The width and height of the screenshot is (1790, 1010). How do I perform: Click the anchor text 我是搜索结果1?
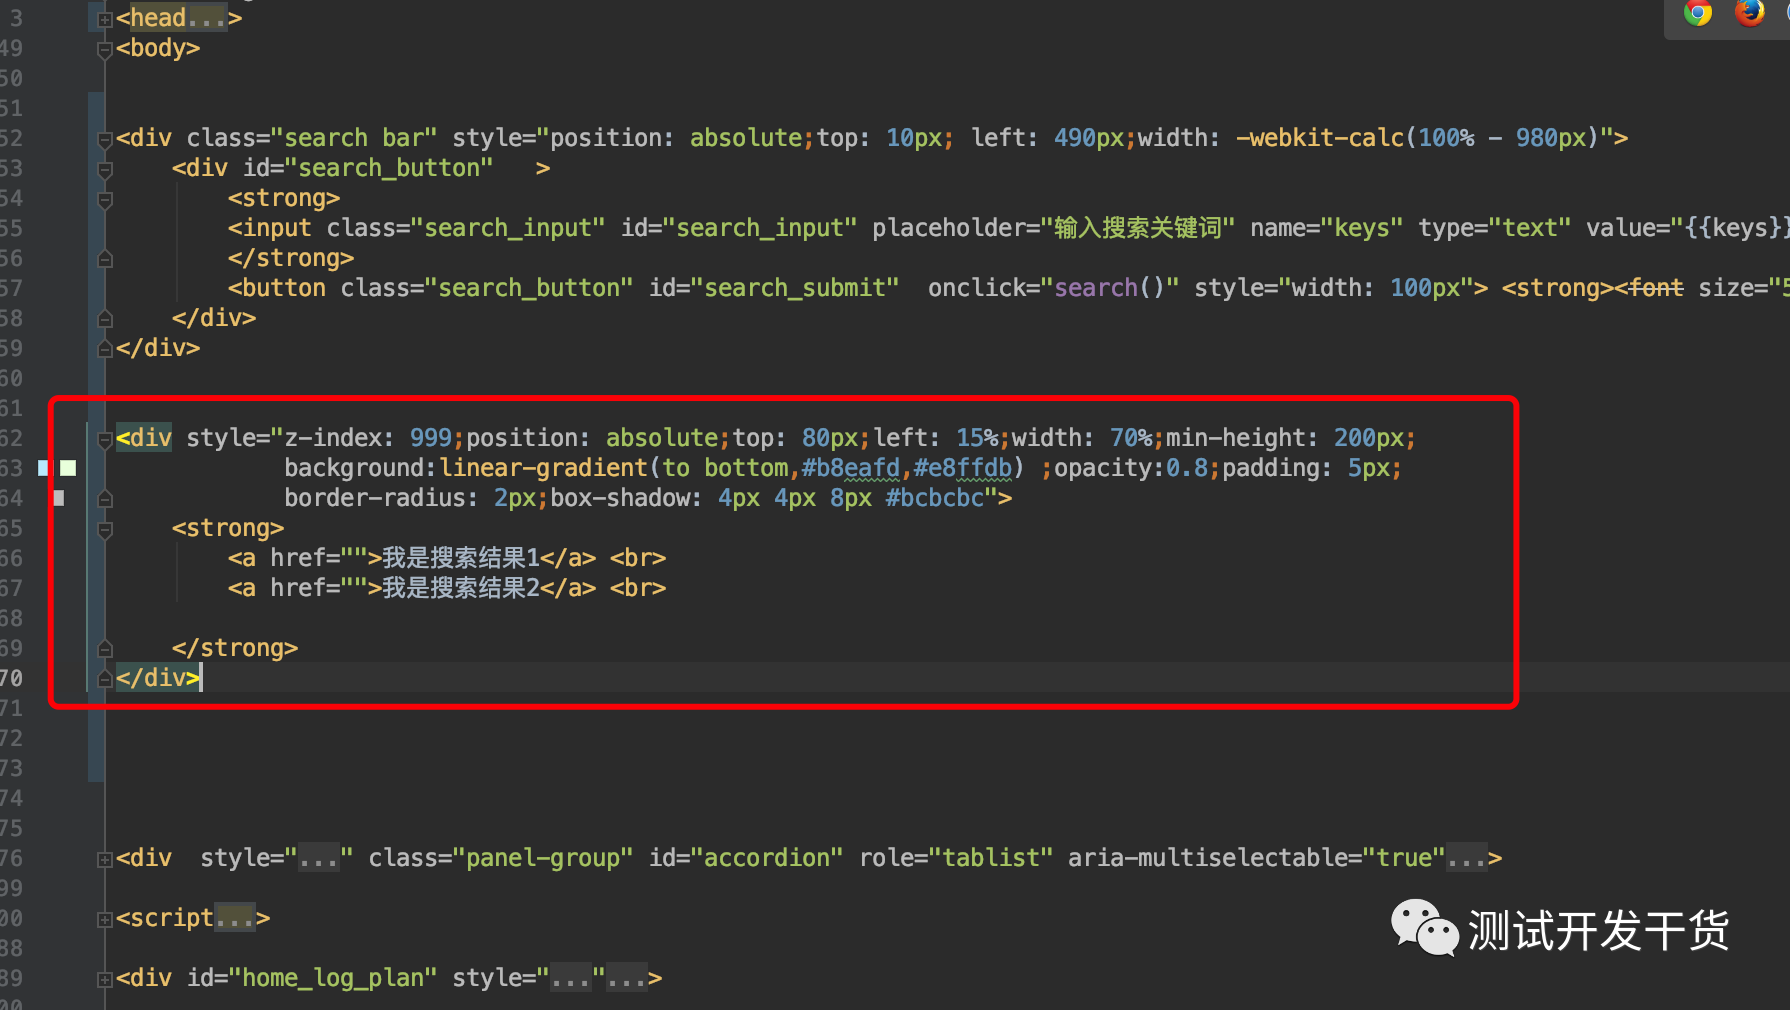point(460,558)
